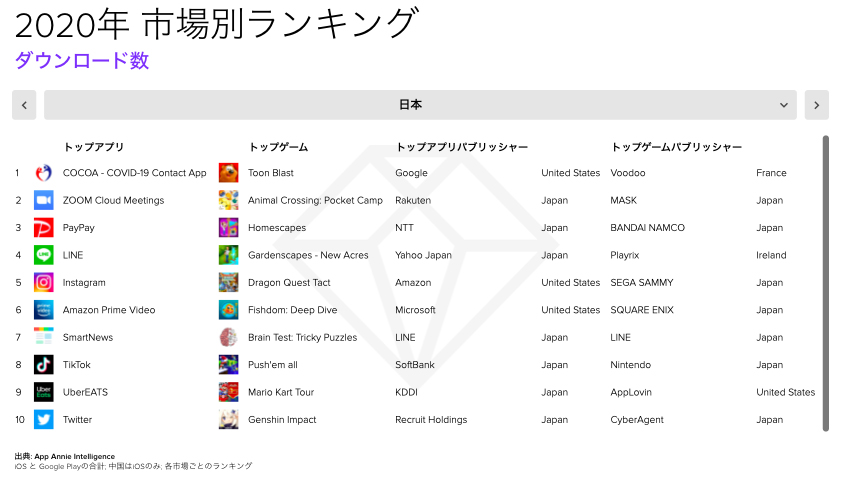Click the publisher 'Yahoo Japan'
This screenshot has width=859, height=478.
pyautogui.click(x=423, y=255)
